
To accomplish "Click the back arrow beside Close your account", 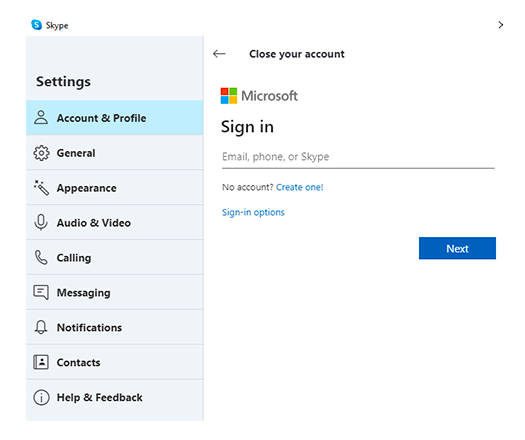I will (219, 54).
